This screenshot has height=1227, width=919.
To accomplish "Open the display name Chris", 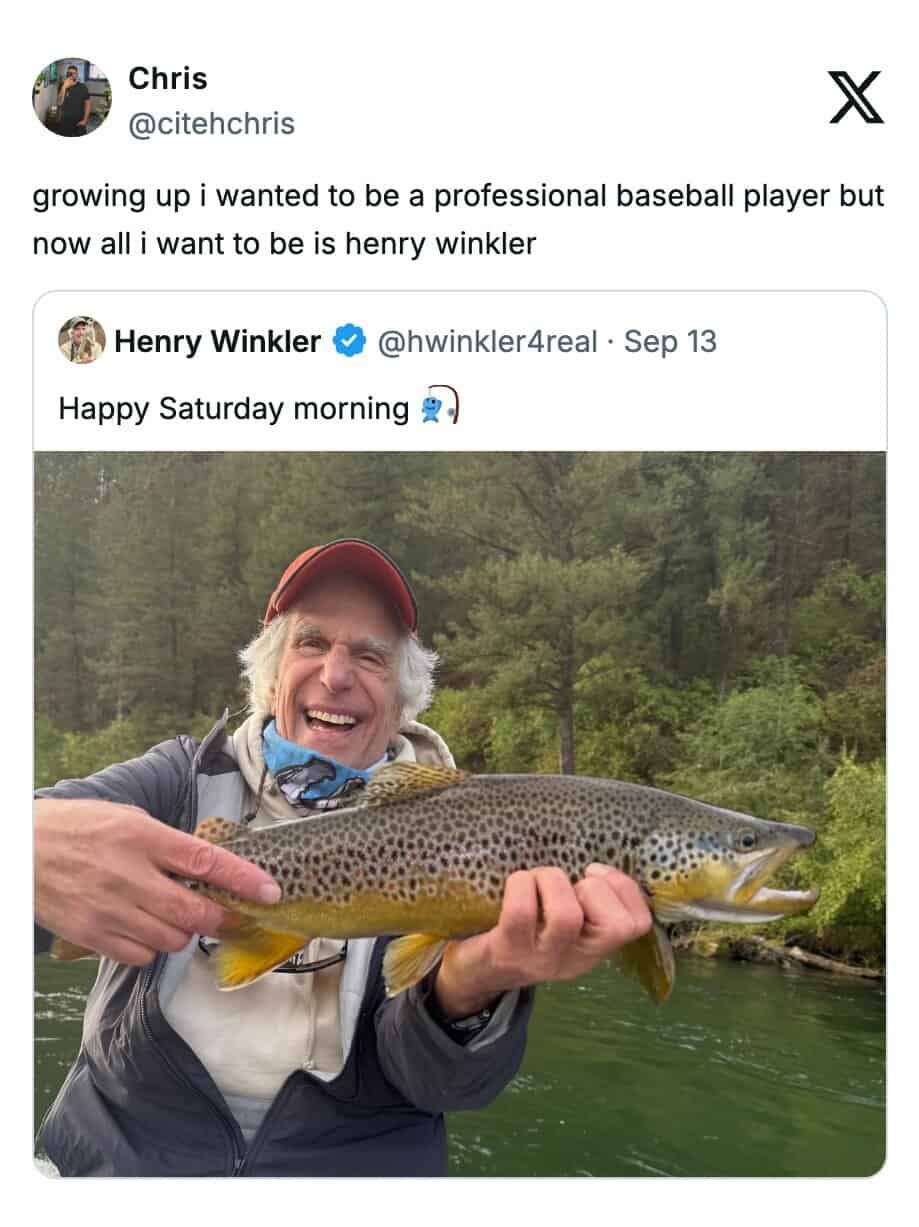I will tap(168, 79).
